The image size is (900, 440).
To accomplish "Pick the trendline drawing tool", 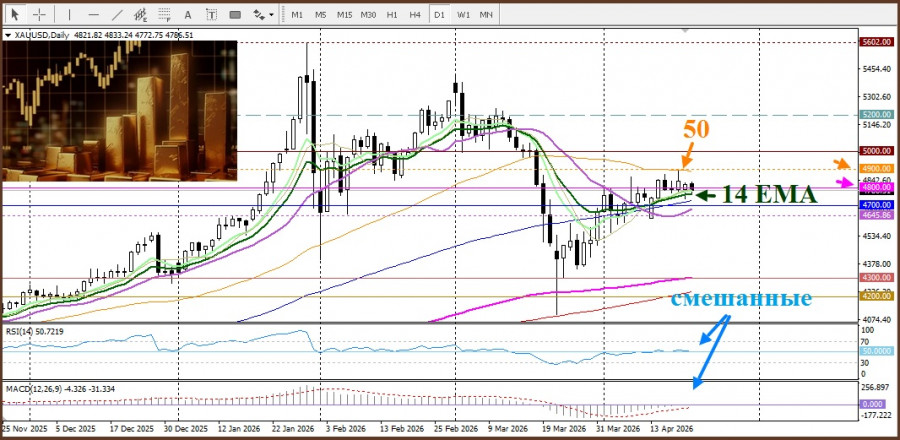I will pos(116,15).
